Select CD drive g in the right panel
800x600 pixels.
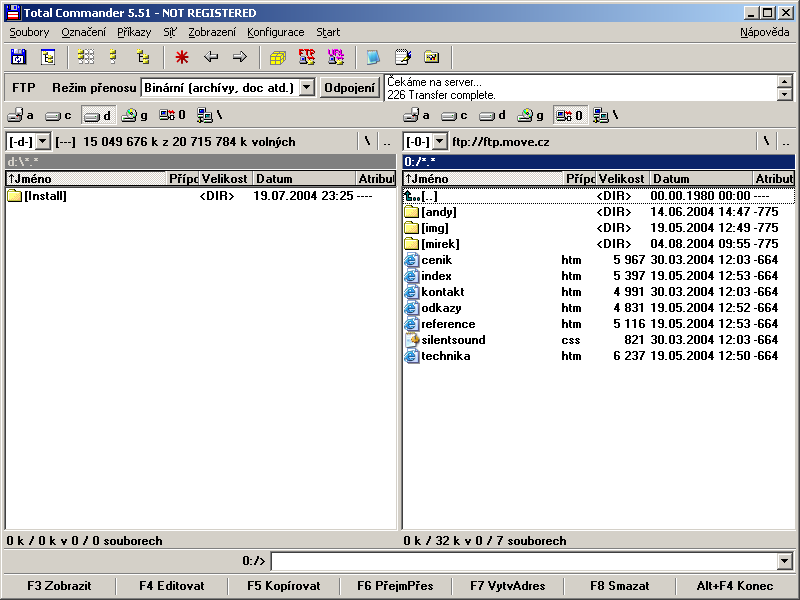click(x=531, y=115)
